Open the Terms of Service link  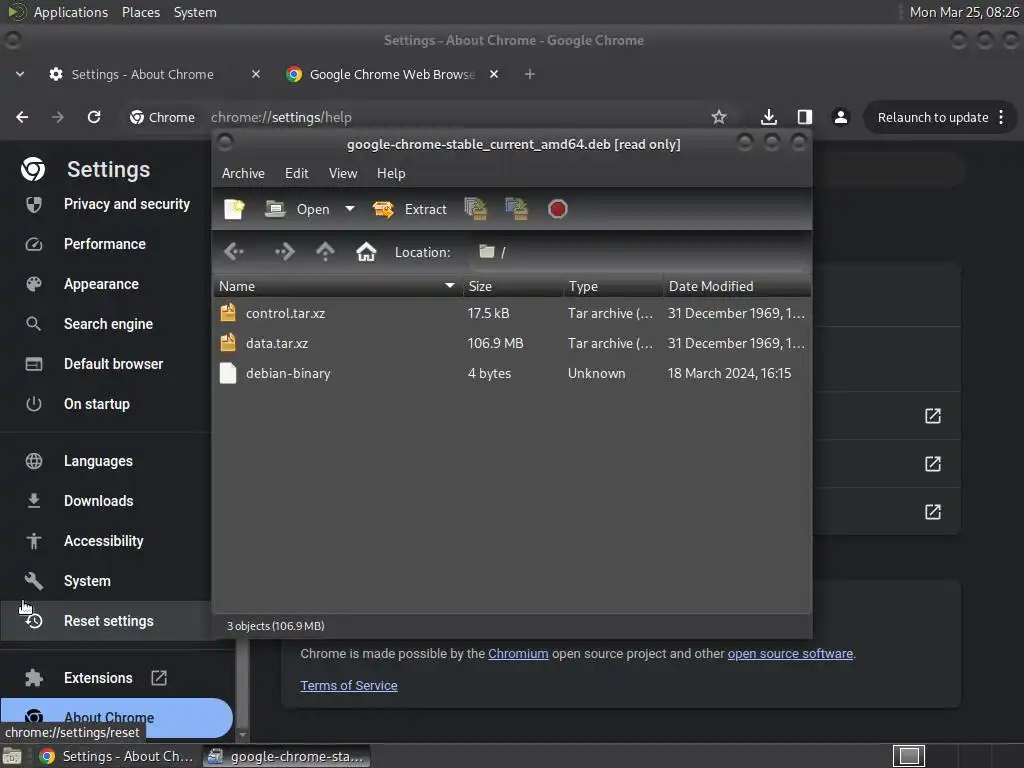(x=349, y=686)
